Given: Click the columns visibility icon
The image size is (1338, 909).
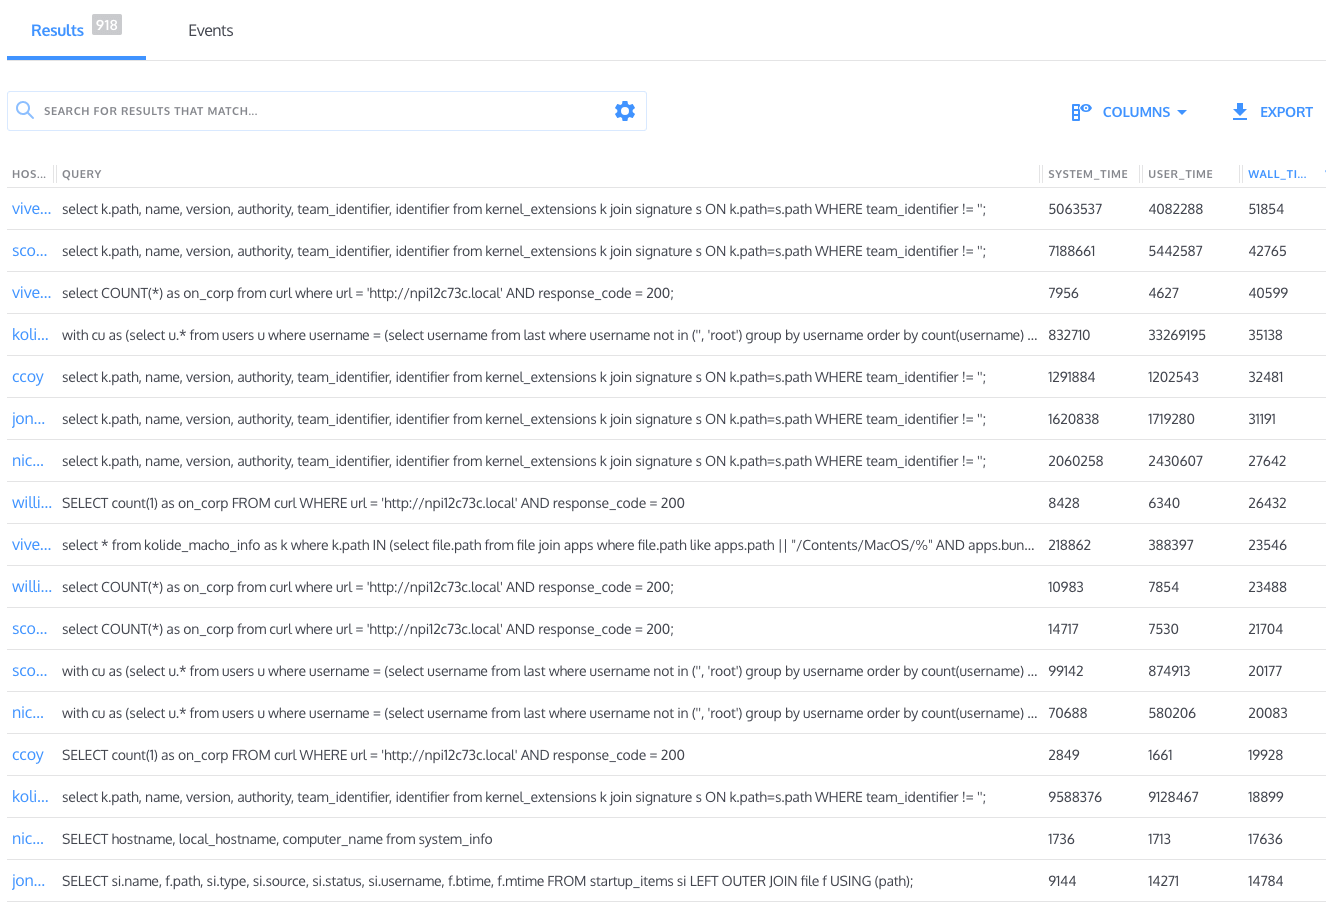Looking at the screenshot, I should click(1081, 112).
